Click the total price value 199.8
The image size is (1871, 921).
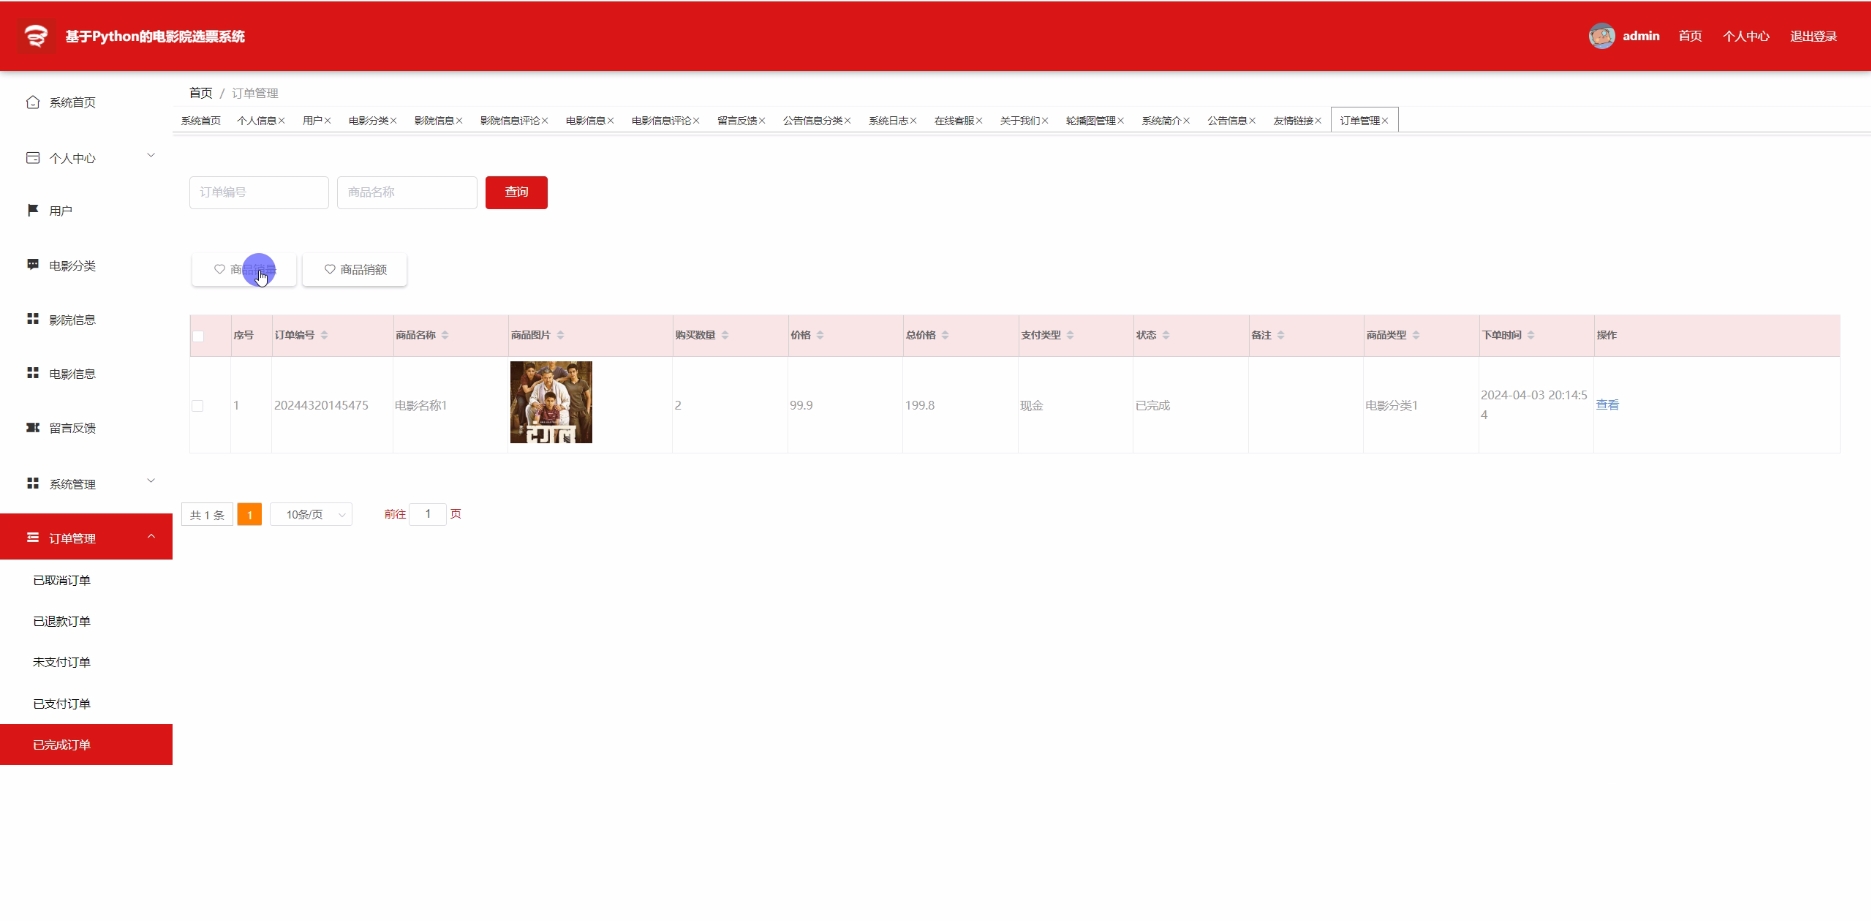pos(920,406)
